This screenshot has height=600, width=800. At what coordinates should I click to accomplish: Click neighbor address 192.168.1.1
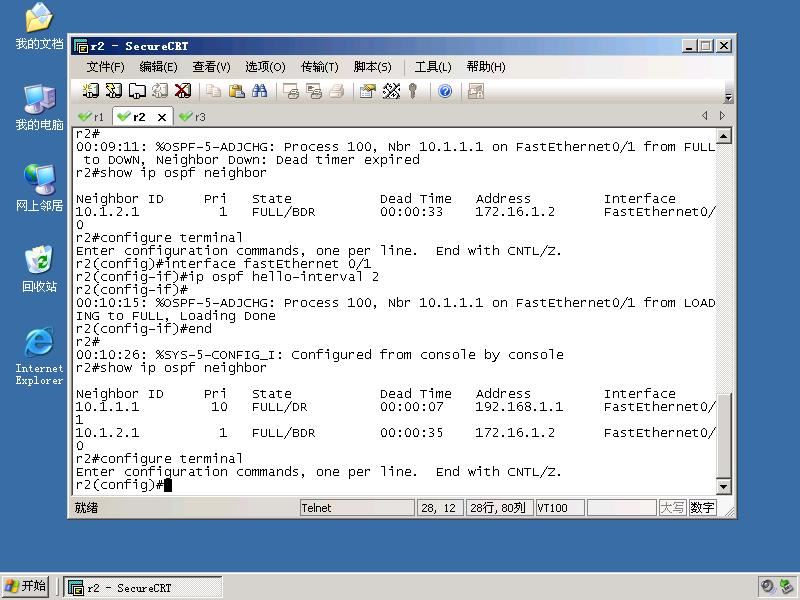(519, 407)
